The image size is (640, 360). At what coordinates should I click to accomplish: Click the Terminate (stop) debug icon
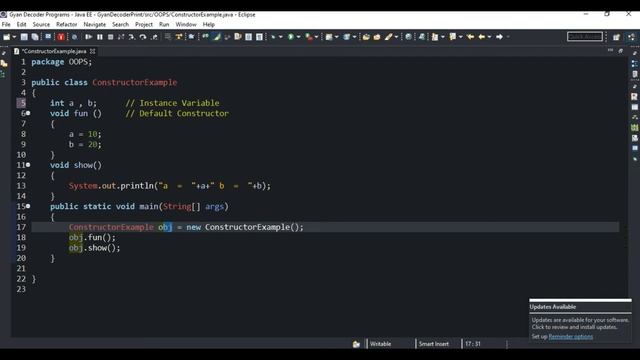tap(110, 37)
